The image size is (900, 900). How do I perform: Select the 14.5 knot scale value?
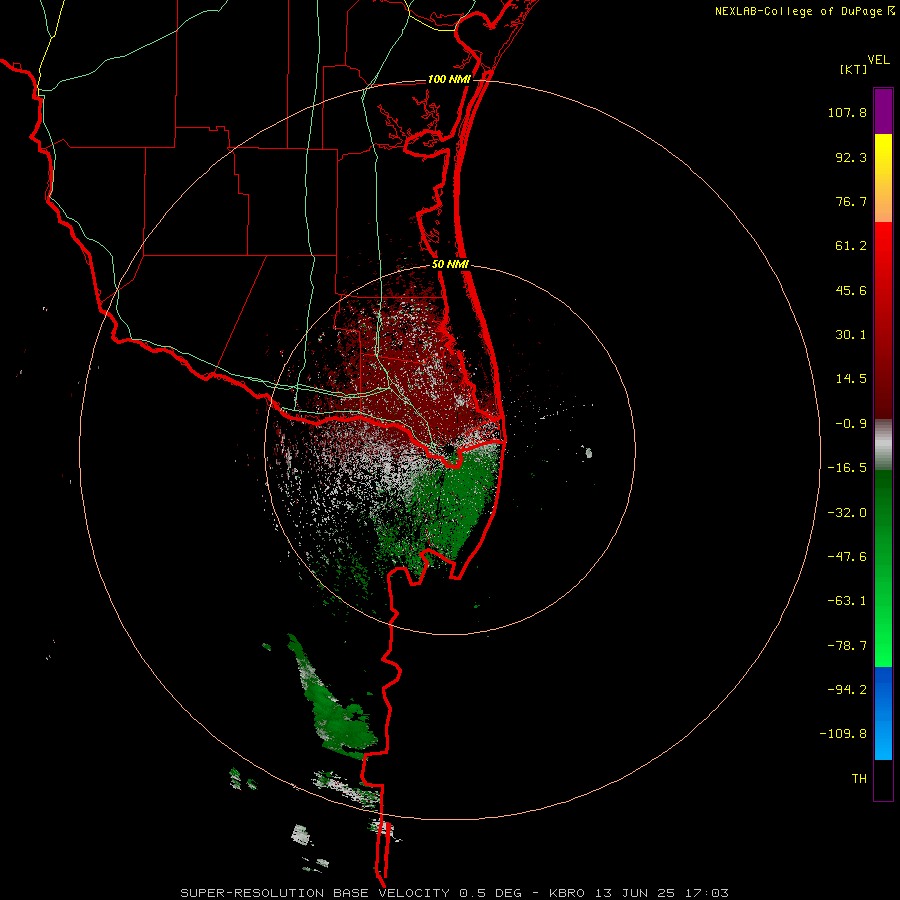(851, 379)
